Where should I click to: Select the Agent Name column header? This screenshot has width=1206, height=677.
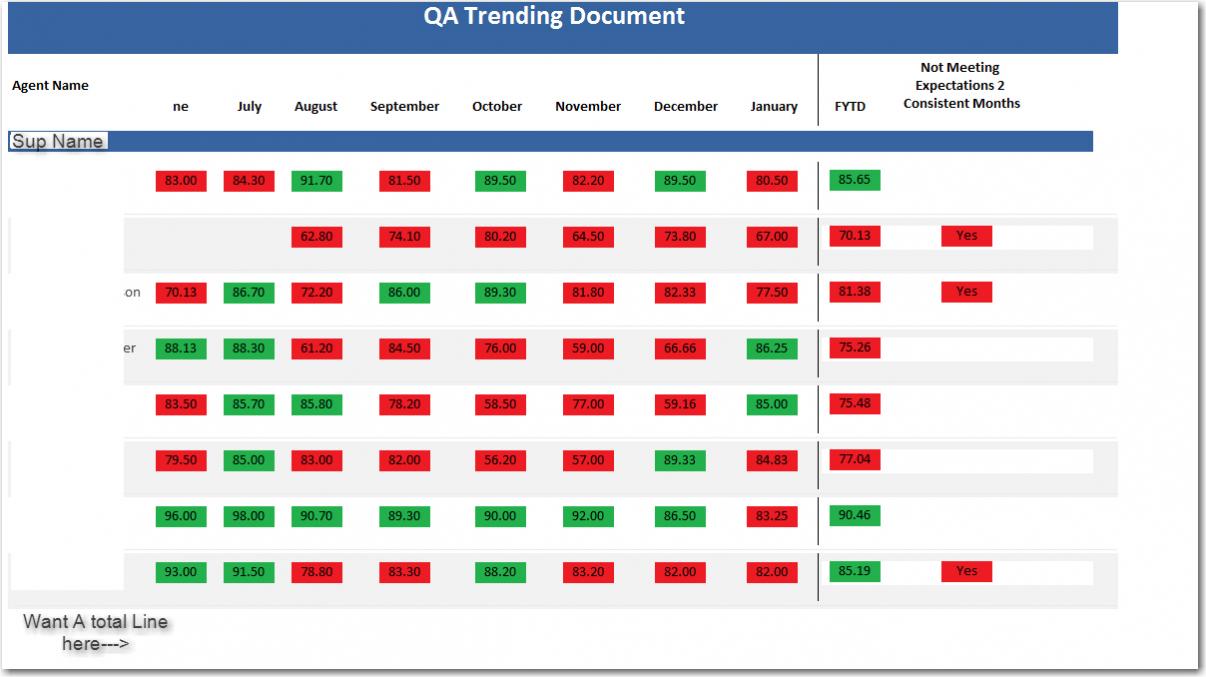click(50, 86)
